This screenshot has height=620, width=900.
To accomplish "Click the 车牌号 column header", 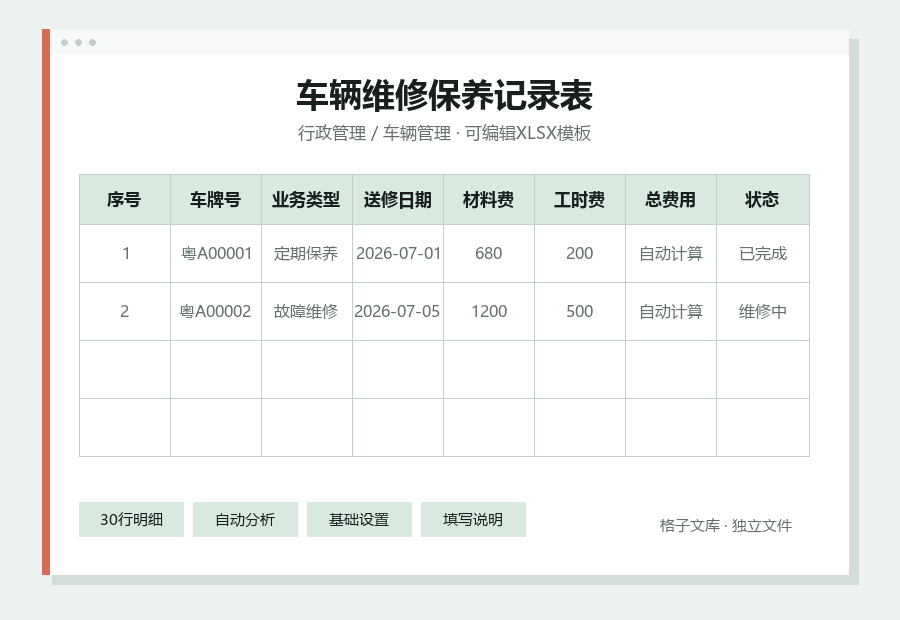I will [x=216, y=200].
